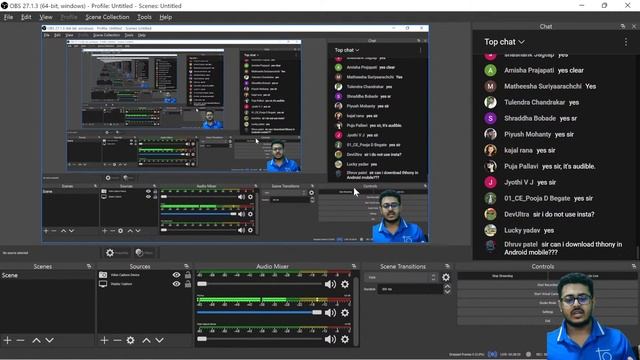
Task: Click the Stop Streaming button
Action: tap(502, 276)
